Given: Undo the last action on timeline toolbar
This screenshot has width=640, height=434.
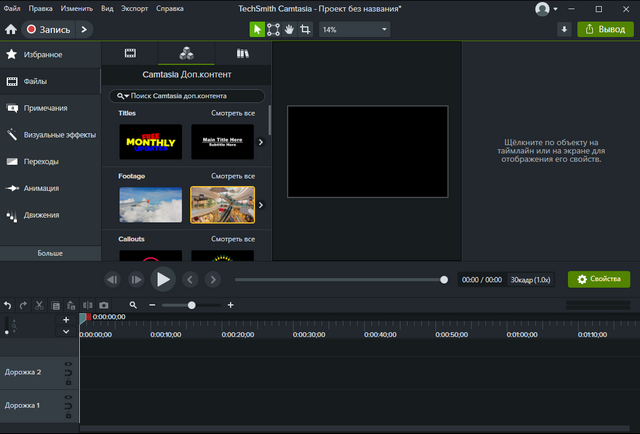Looking at the screenshot, I should pos(8,305).
